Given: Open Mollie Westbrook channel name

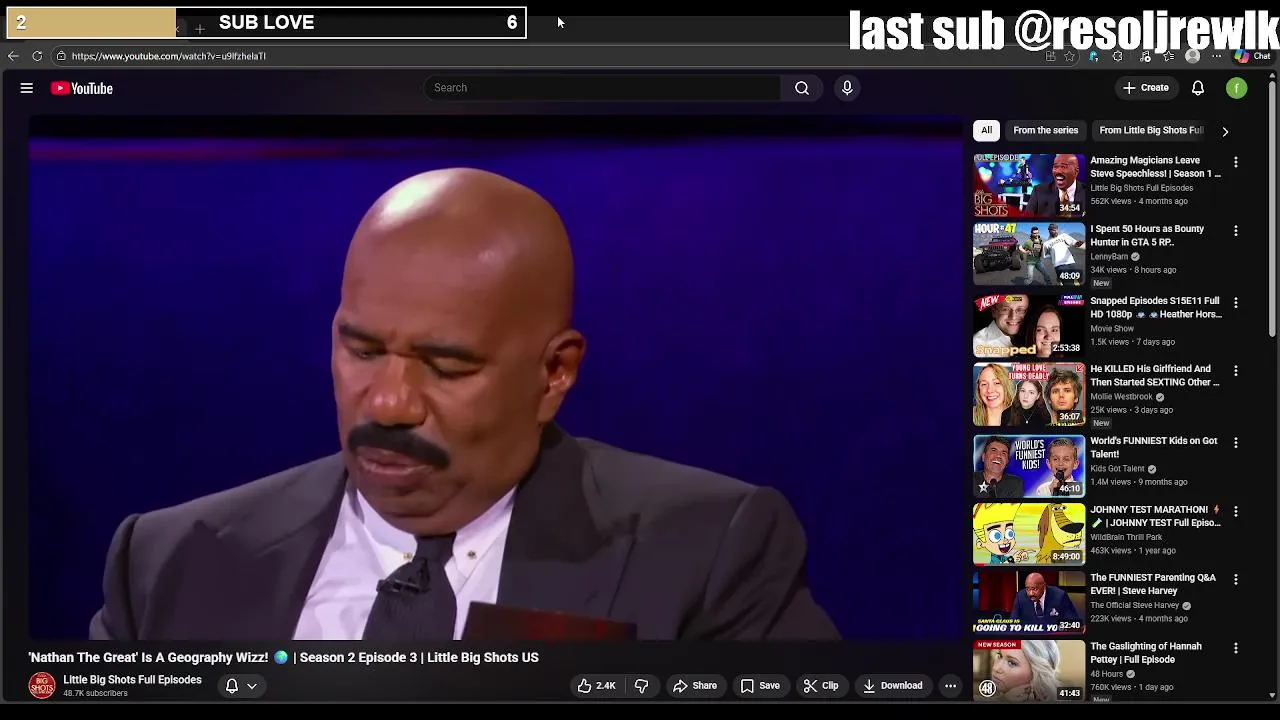Looking at the screenshot, I should tap(1121, 397).
